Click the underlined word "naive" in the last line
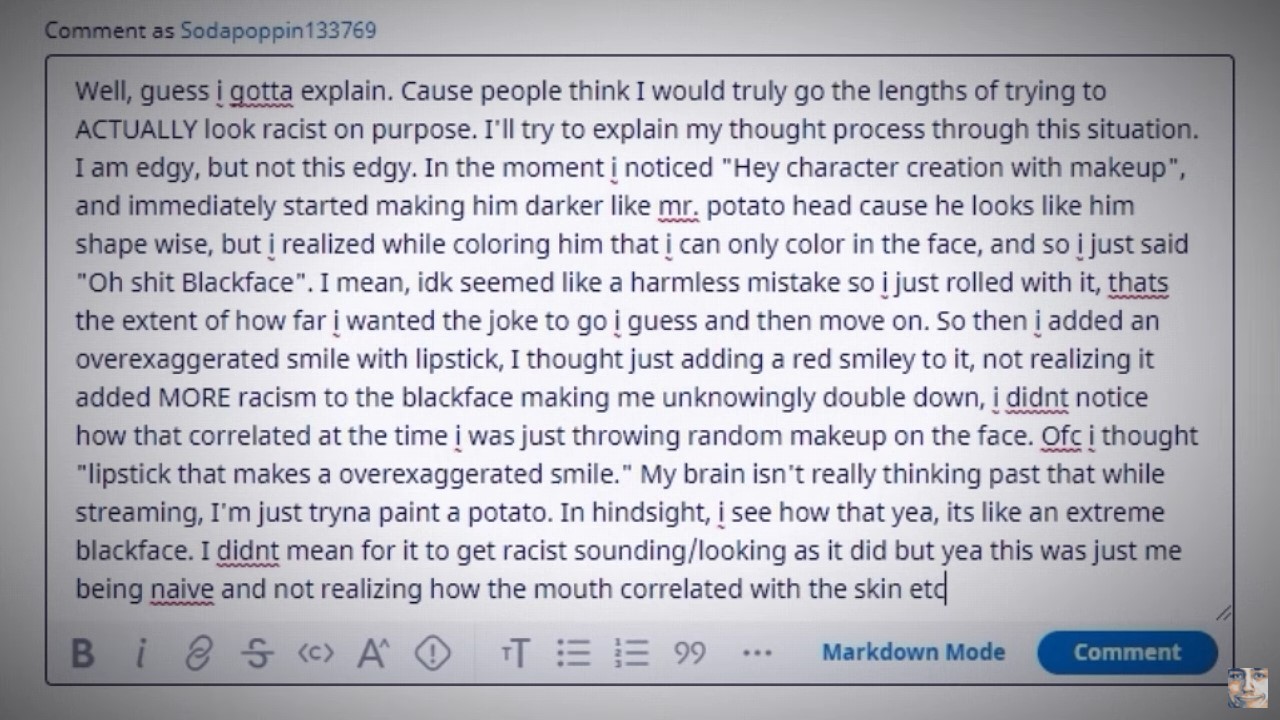The width and height of the screenshot is (1280, 720). coord(182,589)
